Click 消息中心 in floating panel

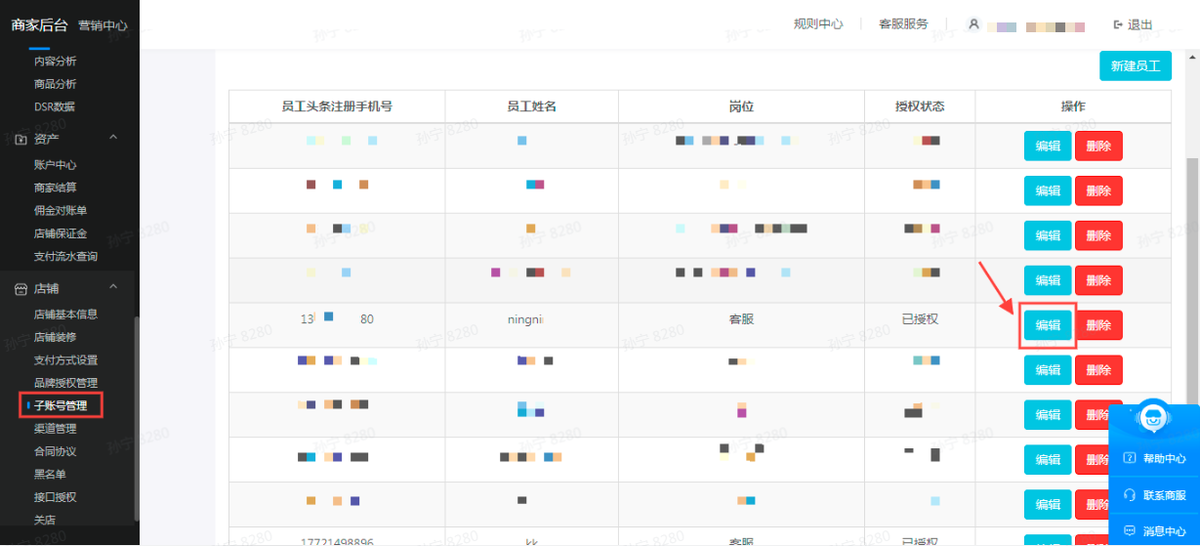(1165, 531)
